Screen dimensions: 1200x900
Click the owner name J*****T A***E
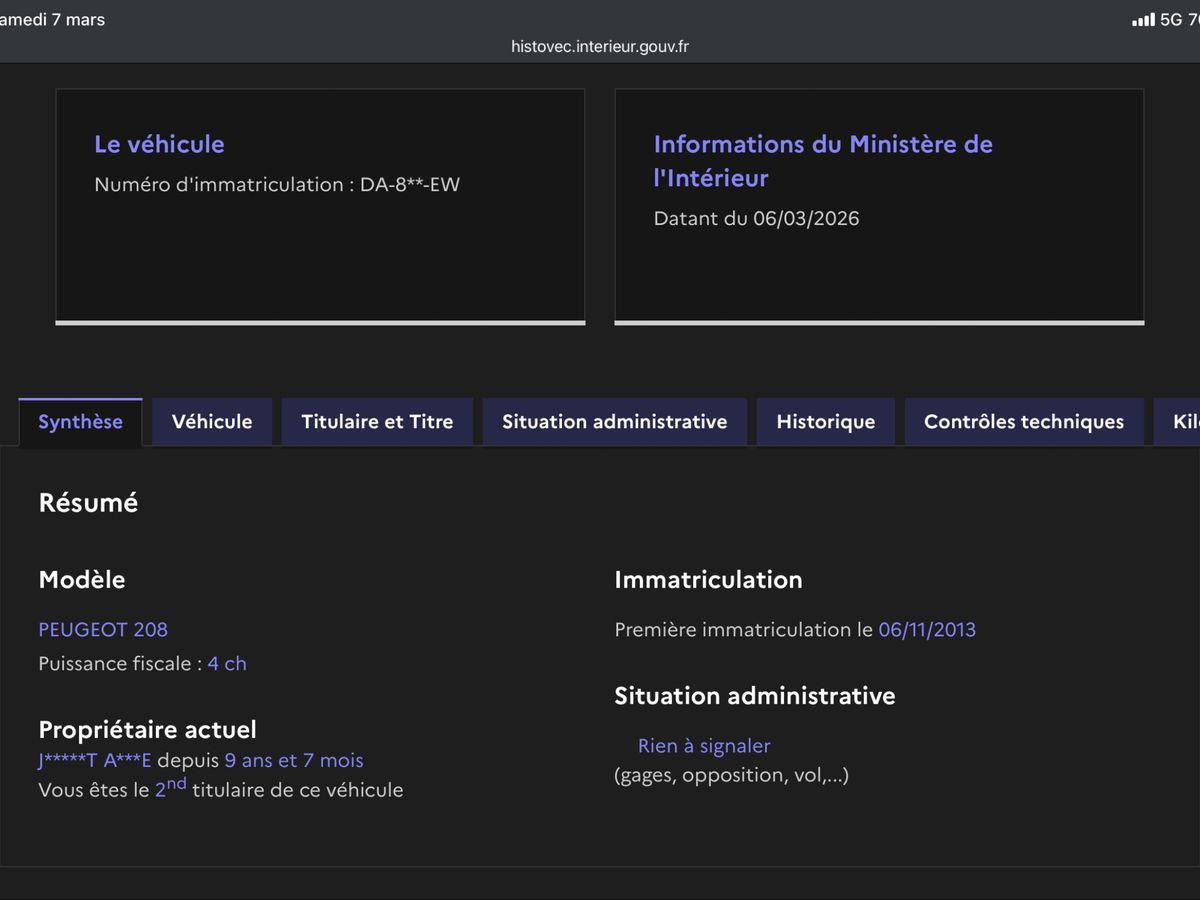click(x=95, y=761)
